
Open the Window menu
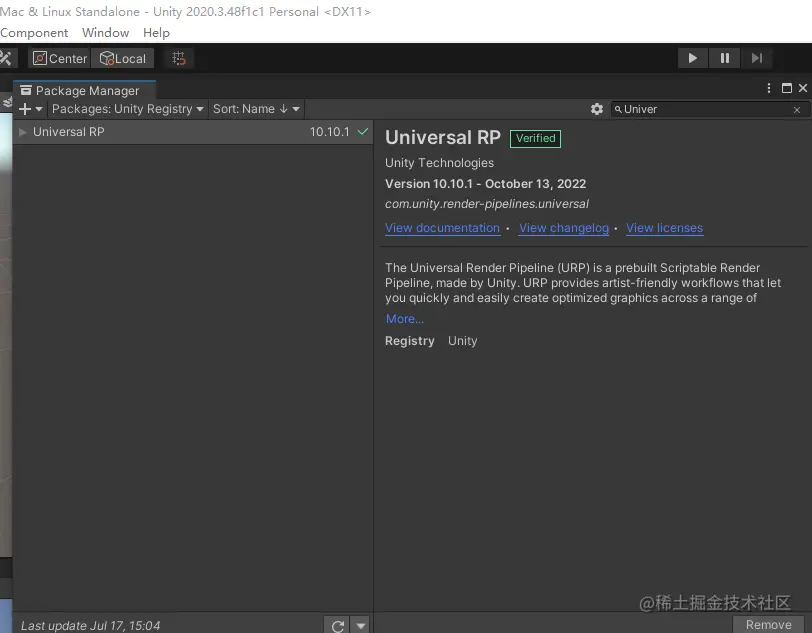coord(105,33)
